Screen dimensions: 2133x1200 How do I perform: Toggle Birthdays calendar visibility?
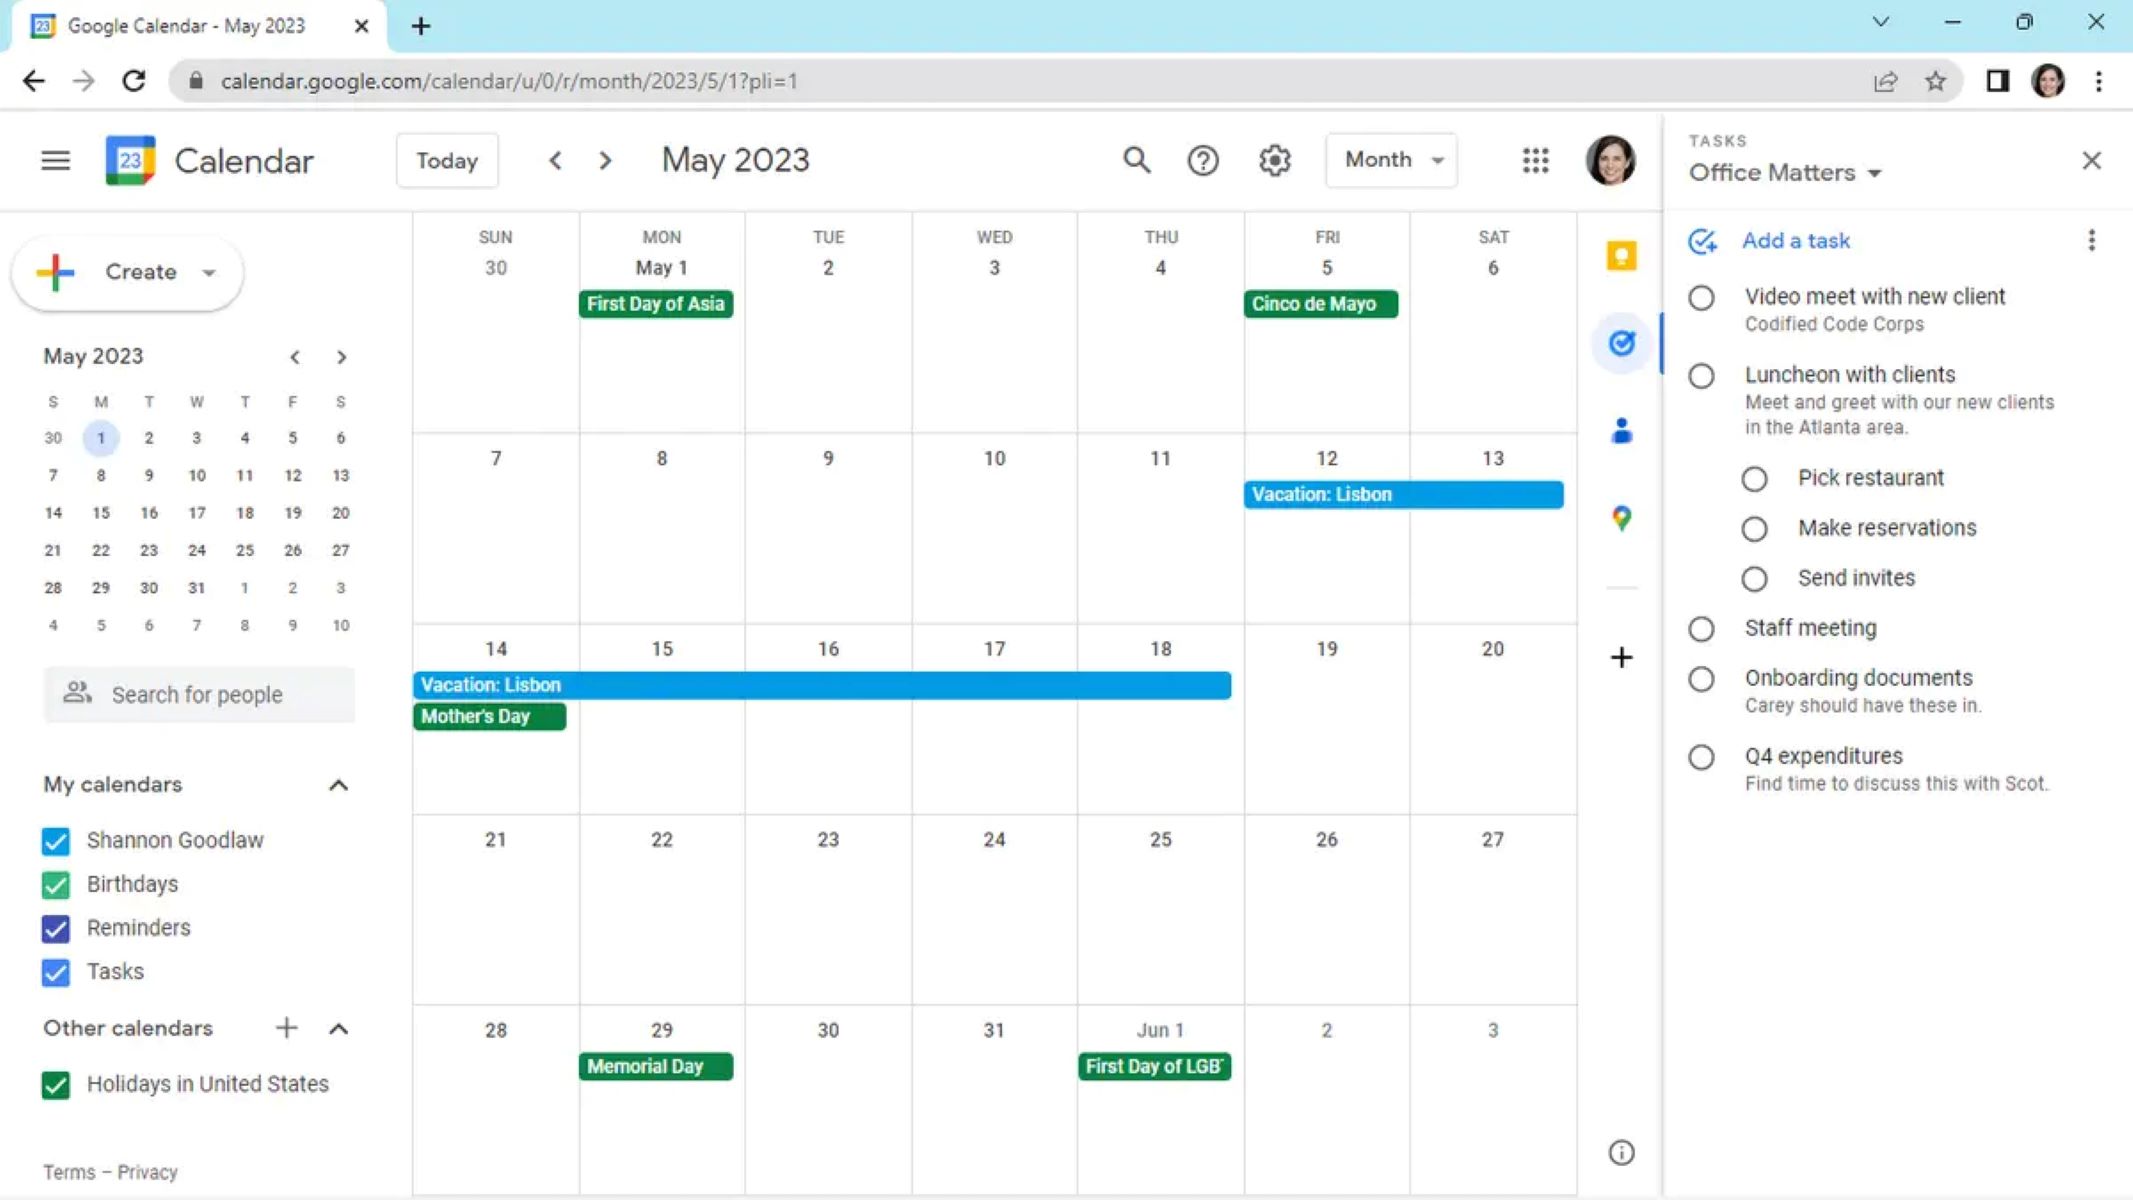[x=54, y=884]
